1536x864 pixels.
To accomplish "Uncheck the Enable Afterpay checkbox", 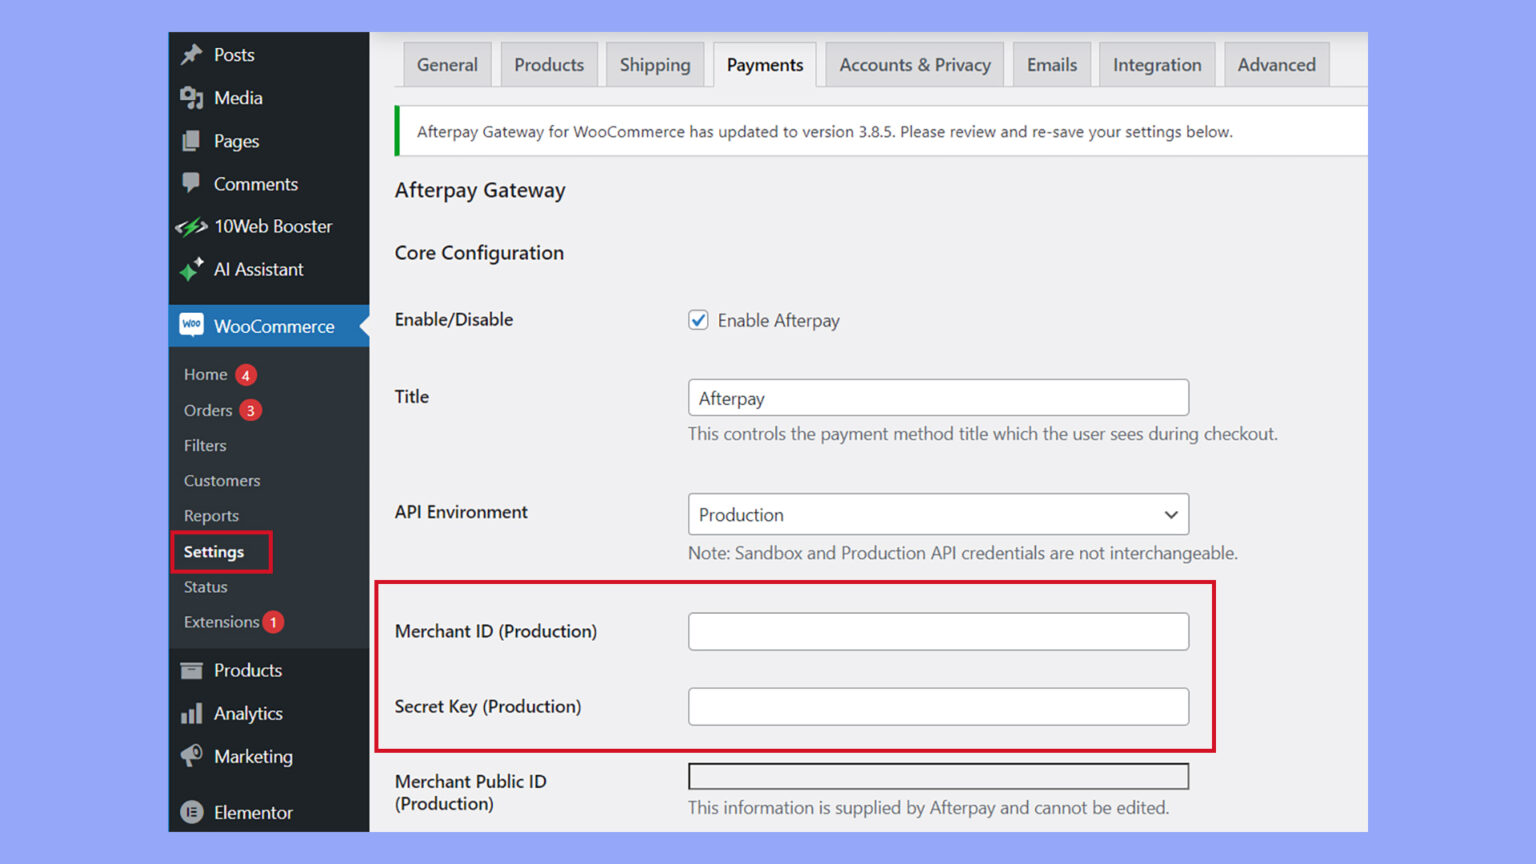I will (698, 320).
